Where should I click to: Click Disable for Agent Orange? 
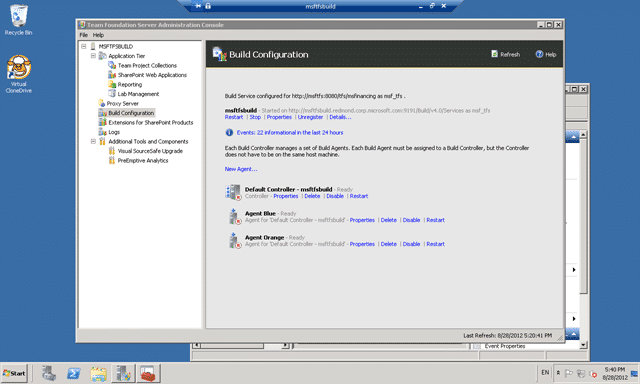click(x=411, y=244)
